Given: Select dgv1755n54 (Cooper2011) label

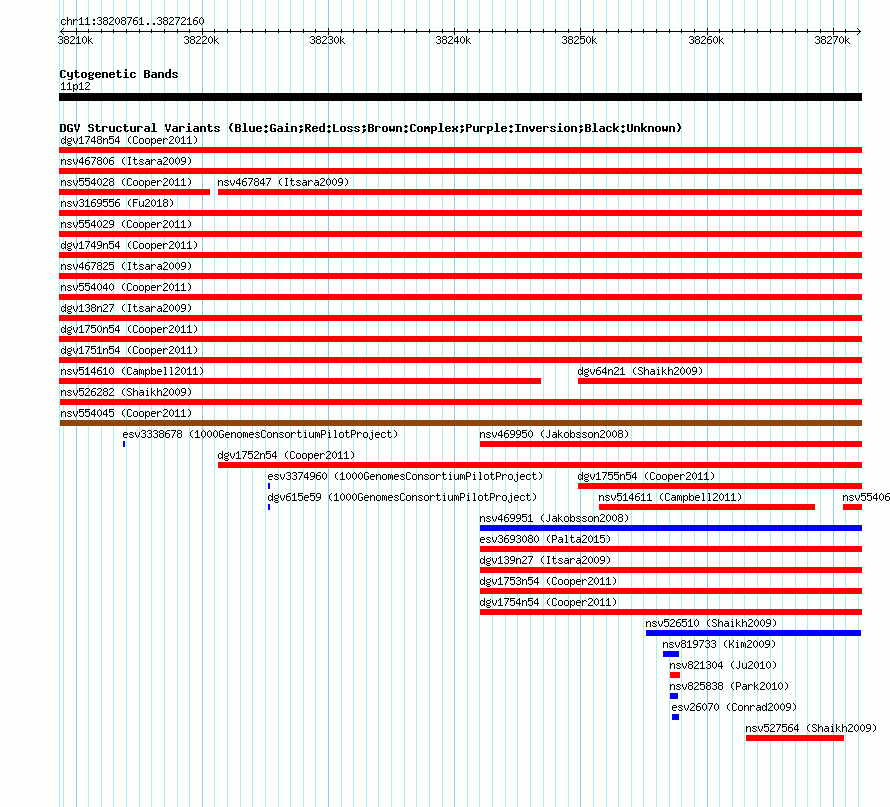Looking at the screenshot, I should coord(646,476).
